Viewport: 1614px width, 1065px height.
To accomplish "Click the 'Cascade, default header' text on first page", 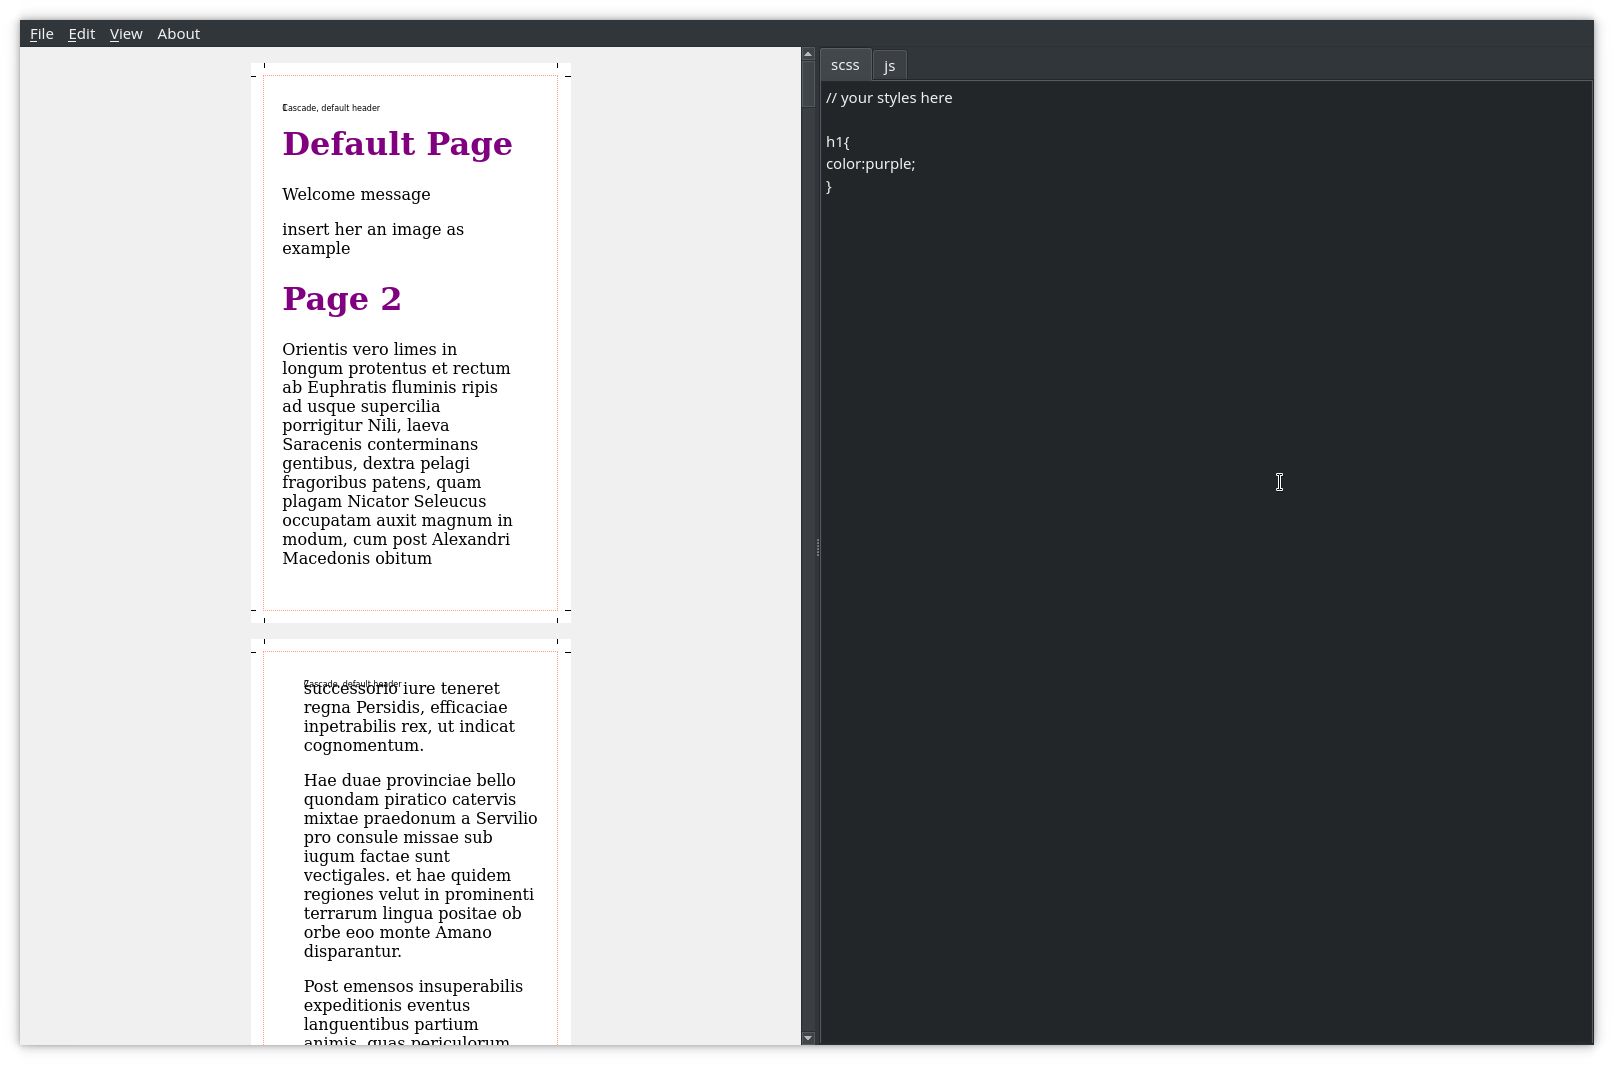I will tap(331, 108).
